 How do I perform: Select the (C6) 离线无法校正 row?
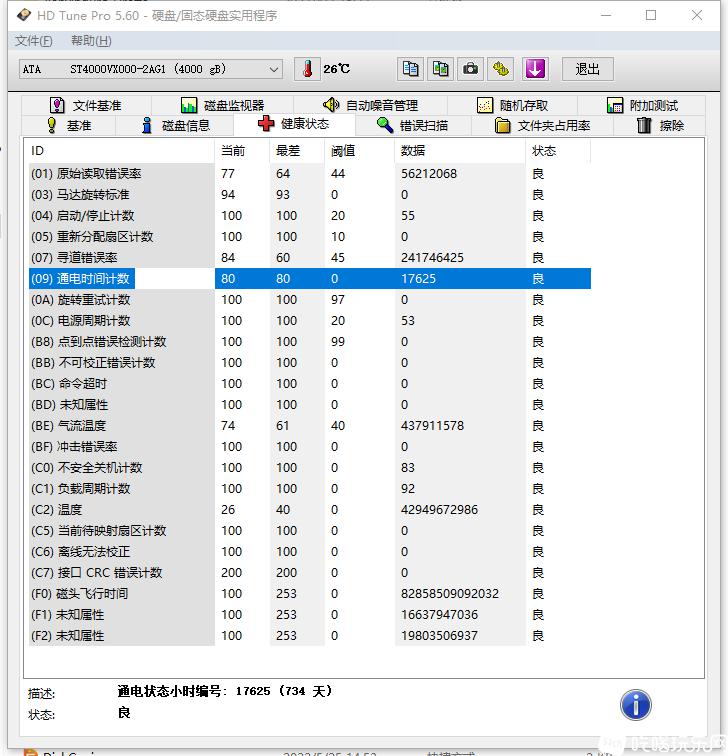[x=310, y=552]
